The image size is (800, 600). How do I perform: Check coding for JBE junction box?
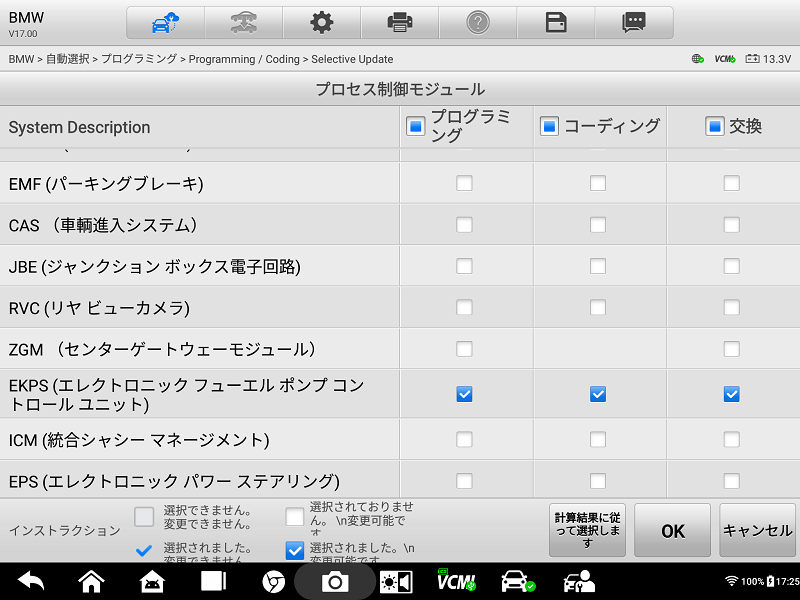598,266
